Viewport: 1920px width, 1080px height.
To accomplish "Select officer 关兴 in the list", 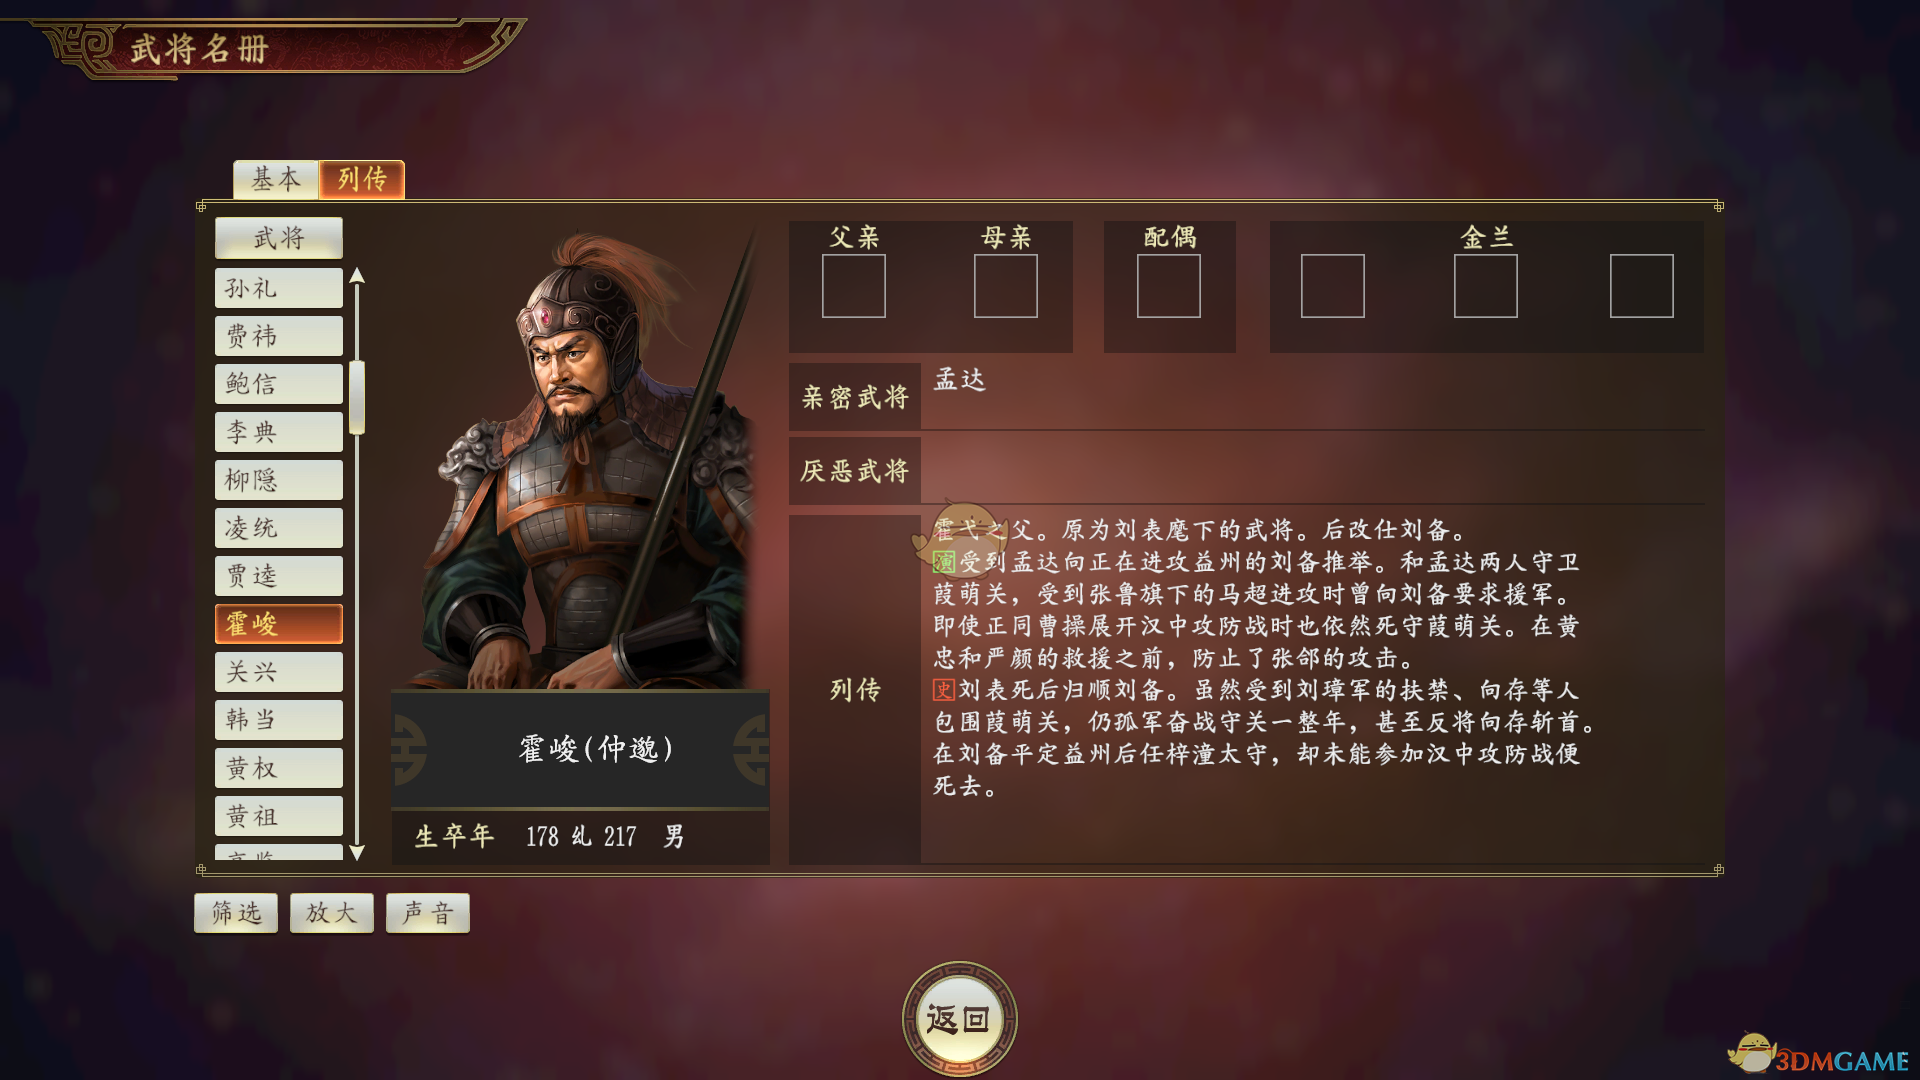I will point(279,672).
